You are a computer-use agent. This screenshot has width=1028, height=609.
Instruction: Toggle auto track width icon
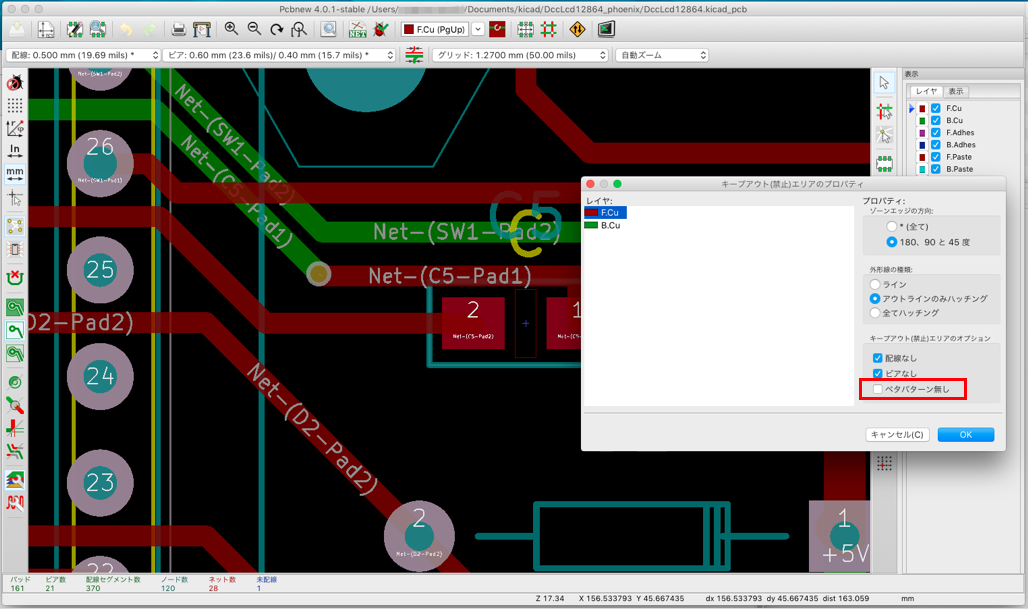click(x=414, y=55)
